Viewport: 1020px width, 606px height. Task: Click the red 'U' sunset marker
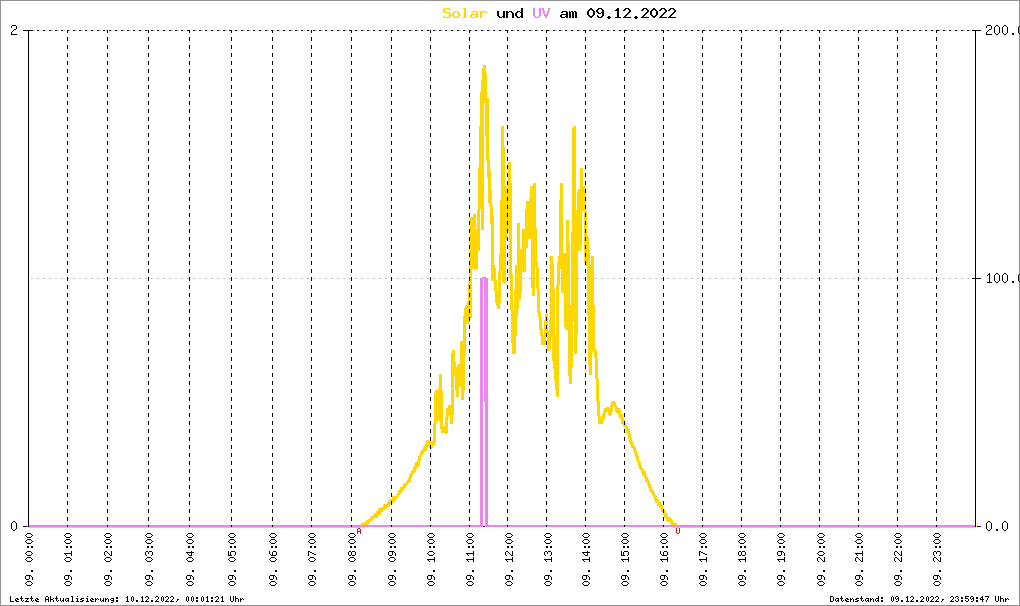point(678,531)
